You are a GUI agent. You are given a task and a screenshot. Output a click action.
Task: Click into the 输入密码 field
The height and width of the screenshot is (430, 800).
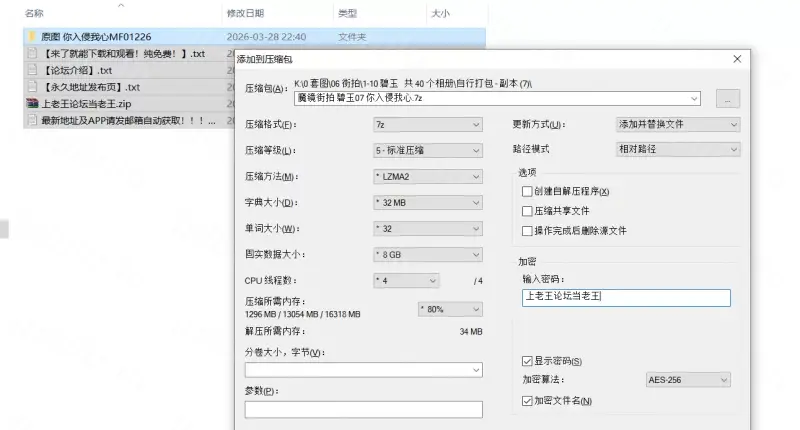click(626, 297)
